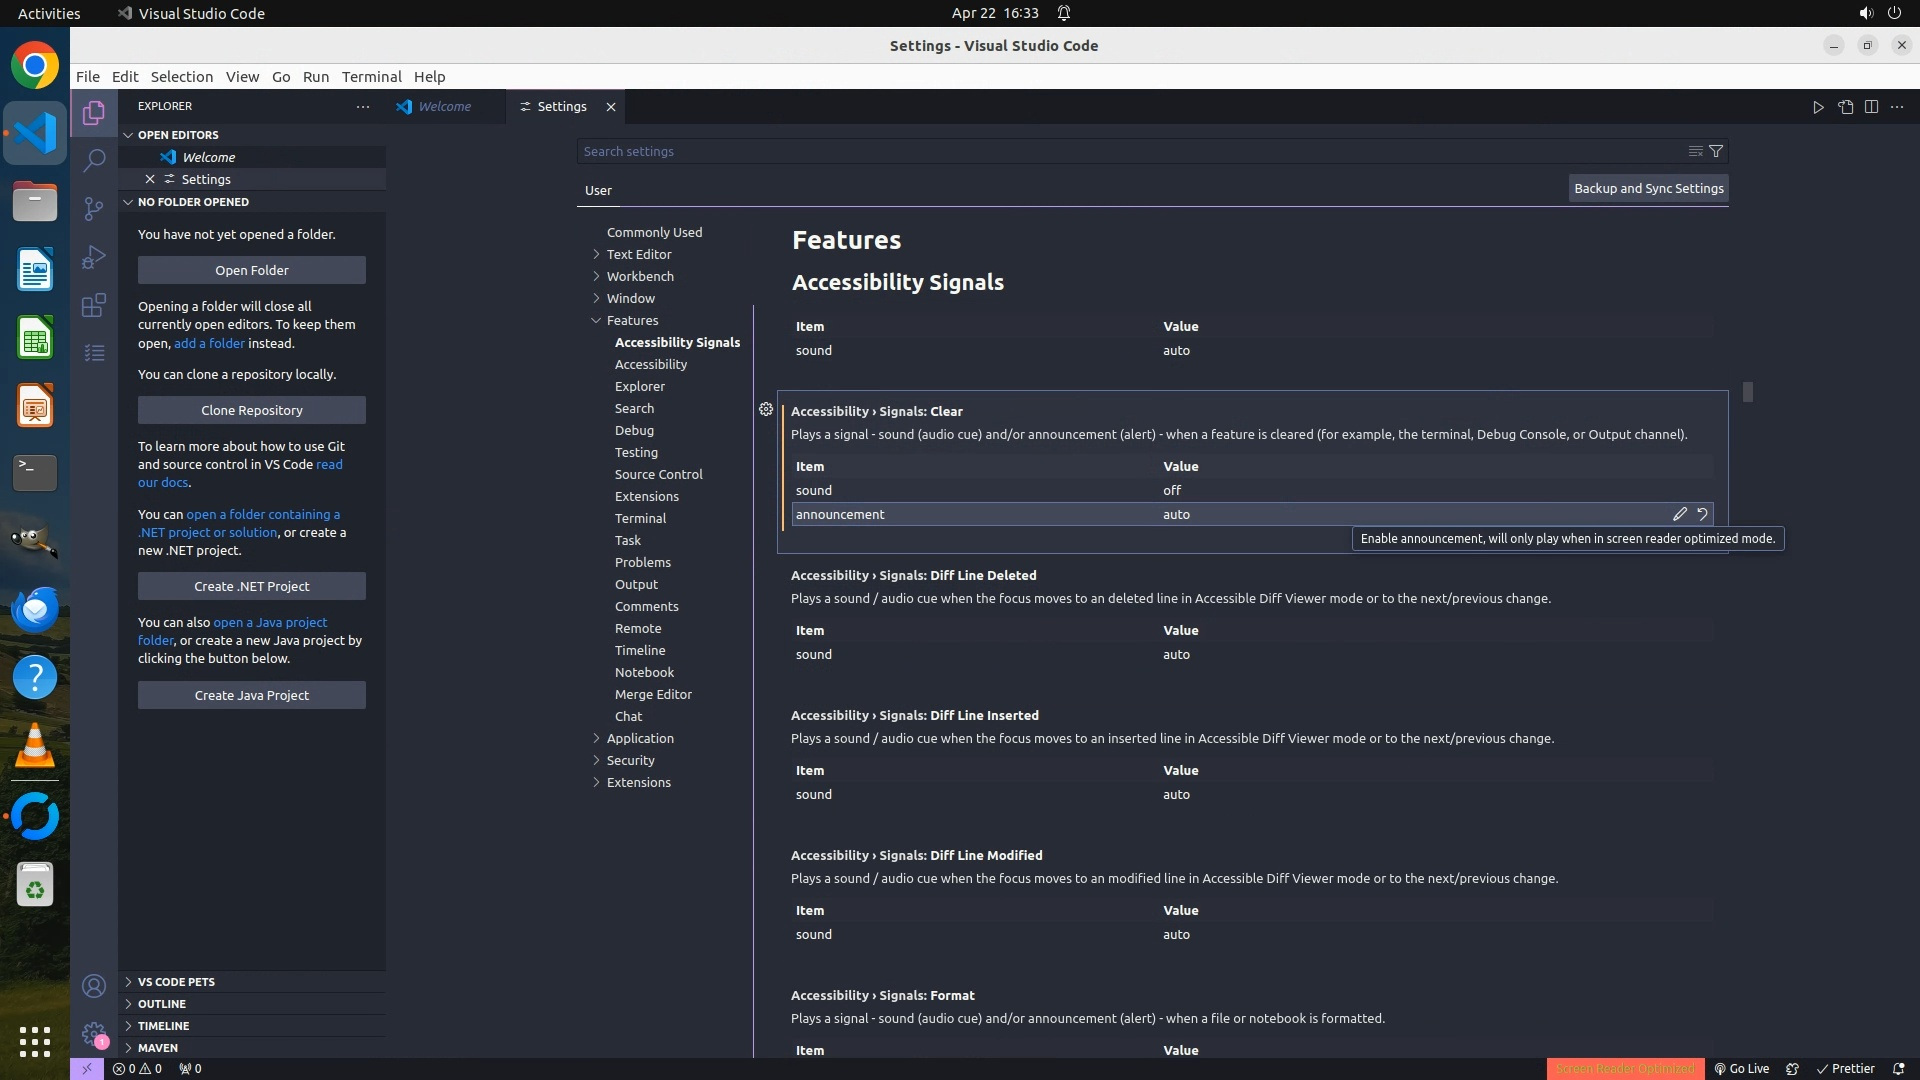Open the Search view in activity bar
1920x1080 pixels.
tap(93, 160)
